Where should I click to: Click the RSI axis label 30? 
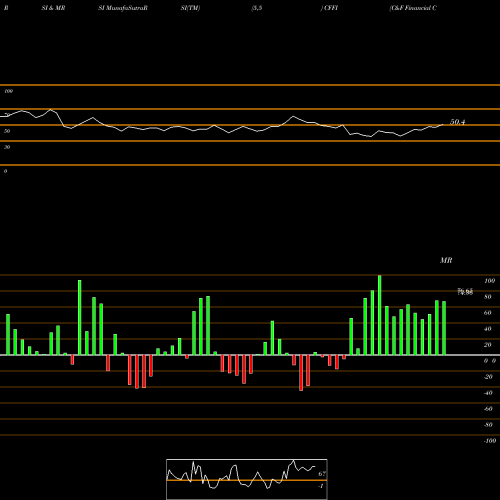point(7,147)
